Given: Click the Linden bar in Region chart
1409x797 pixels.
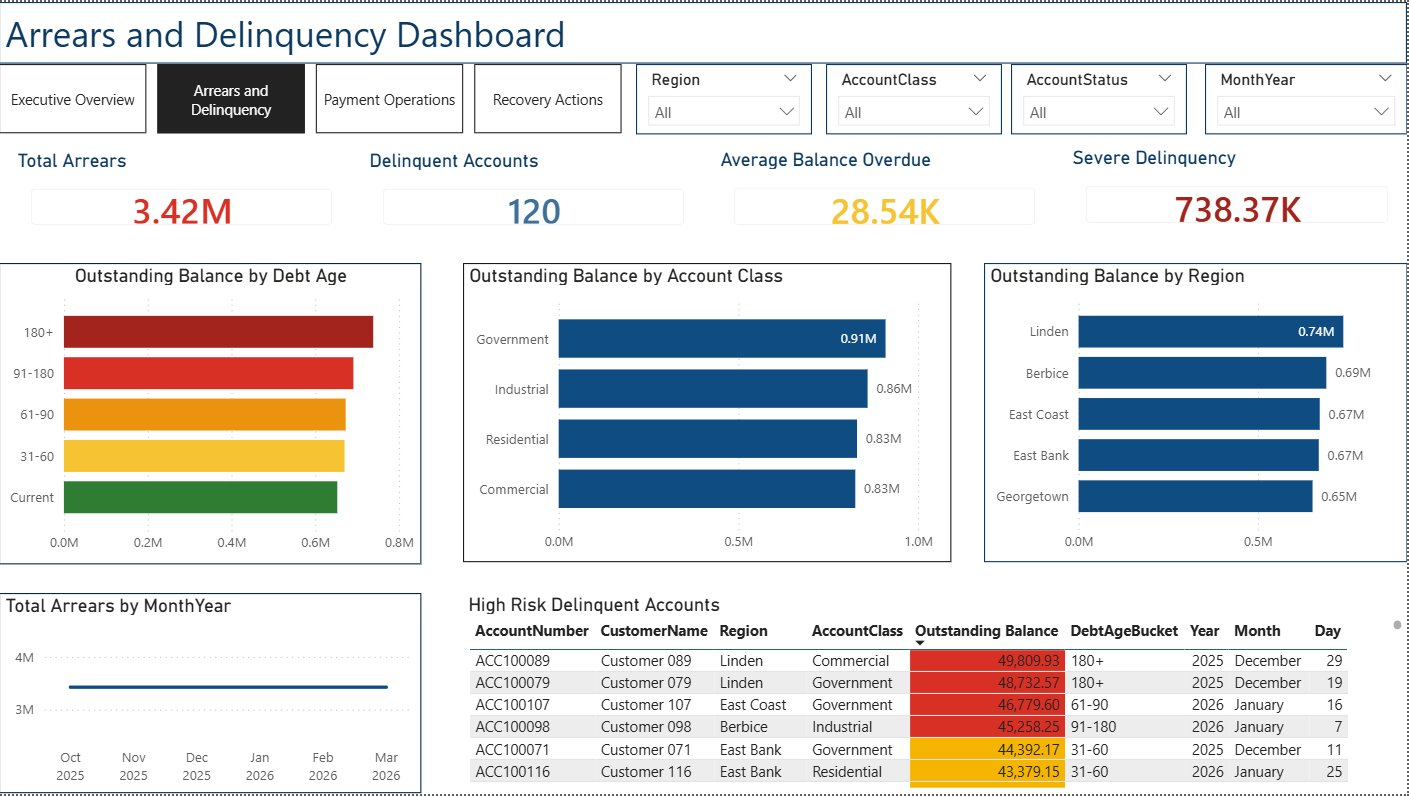Looking at the screenshot, I should [x=1210, y=331].
